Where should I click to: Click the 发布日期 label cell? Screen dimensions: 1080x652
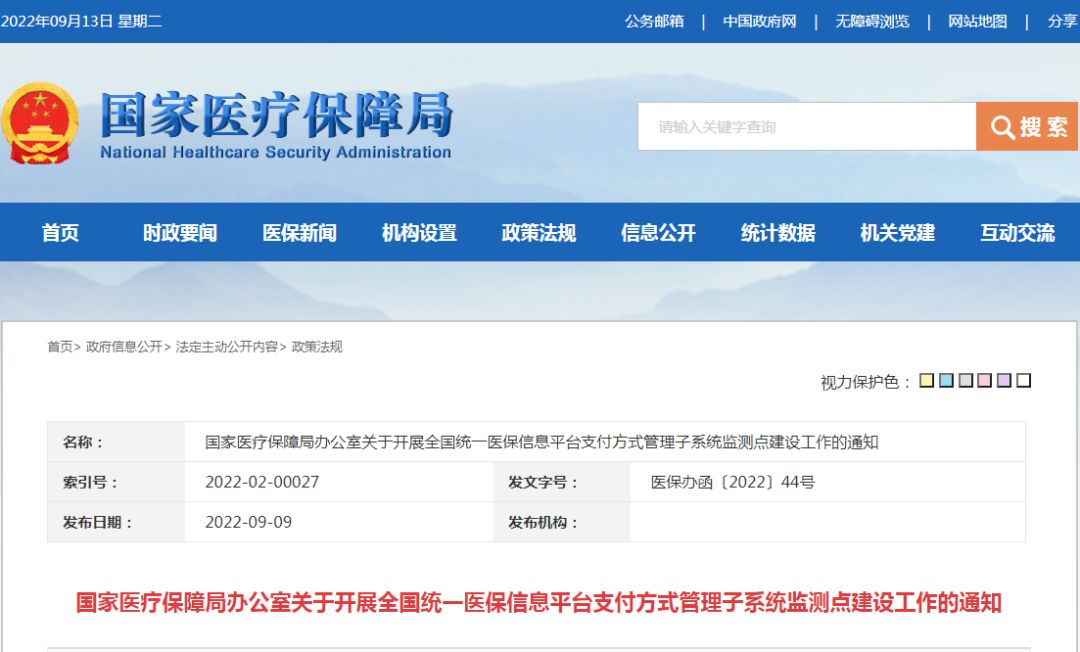tap(116, 522)
